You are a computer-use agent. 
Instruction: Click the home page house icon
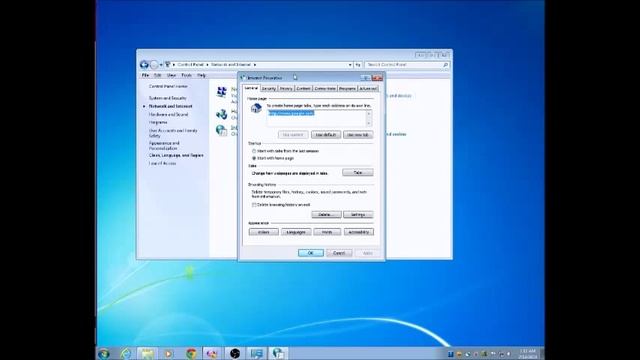tap(256, 109)
